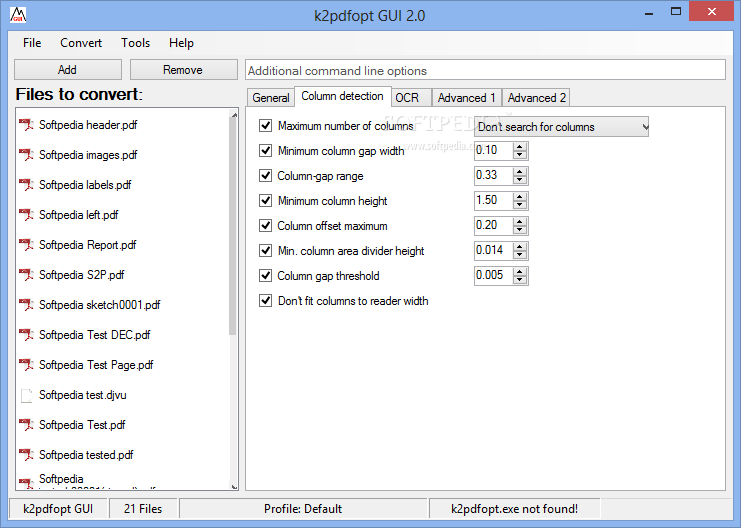Click Additional command line options field

tap(485, 70)
